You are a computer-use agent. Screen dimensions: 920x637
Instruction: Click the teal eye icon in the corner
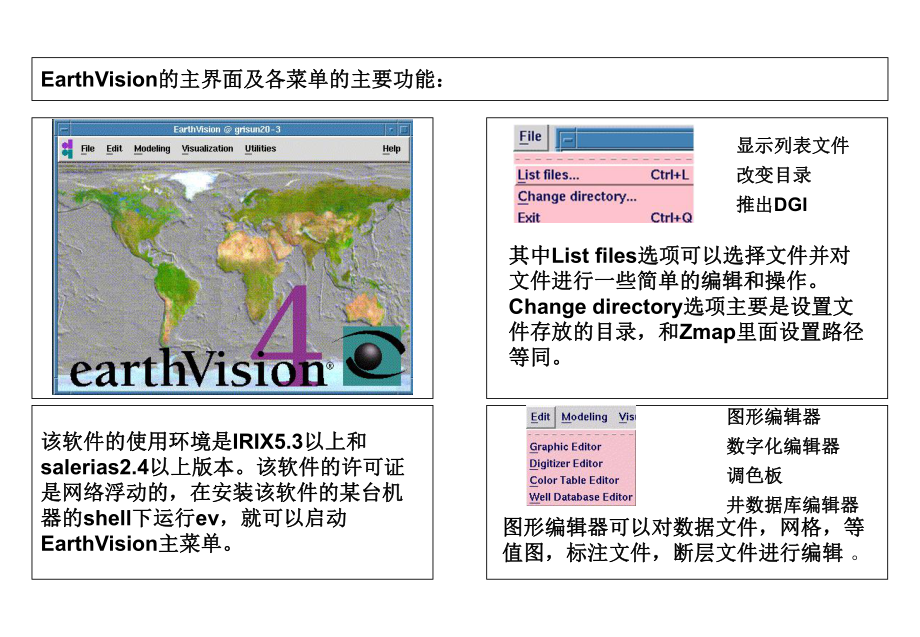(x=372, y=356)
